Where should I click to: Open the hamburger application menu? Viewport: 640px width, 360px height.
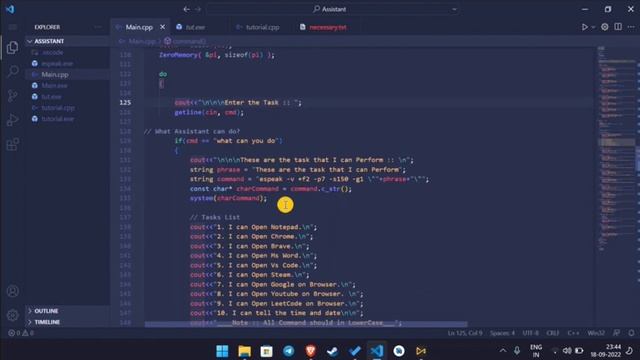click(12, 27)
